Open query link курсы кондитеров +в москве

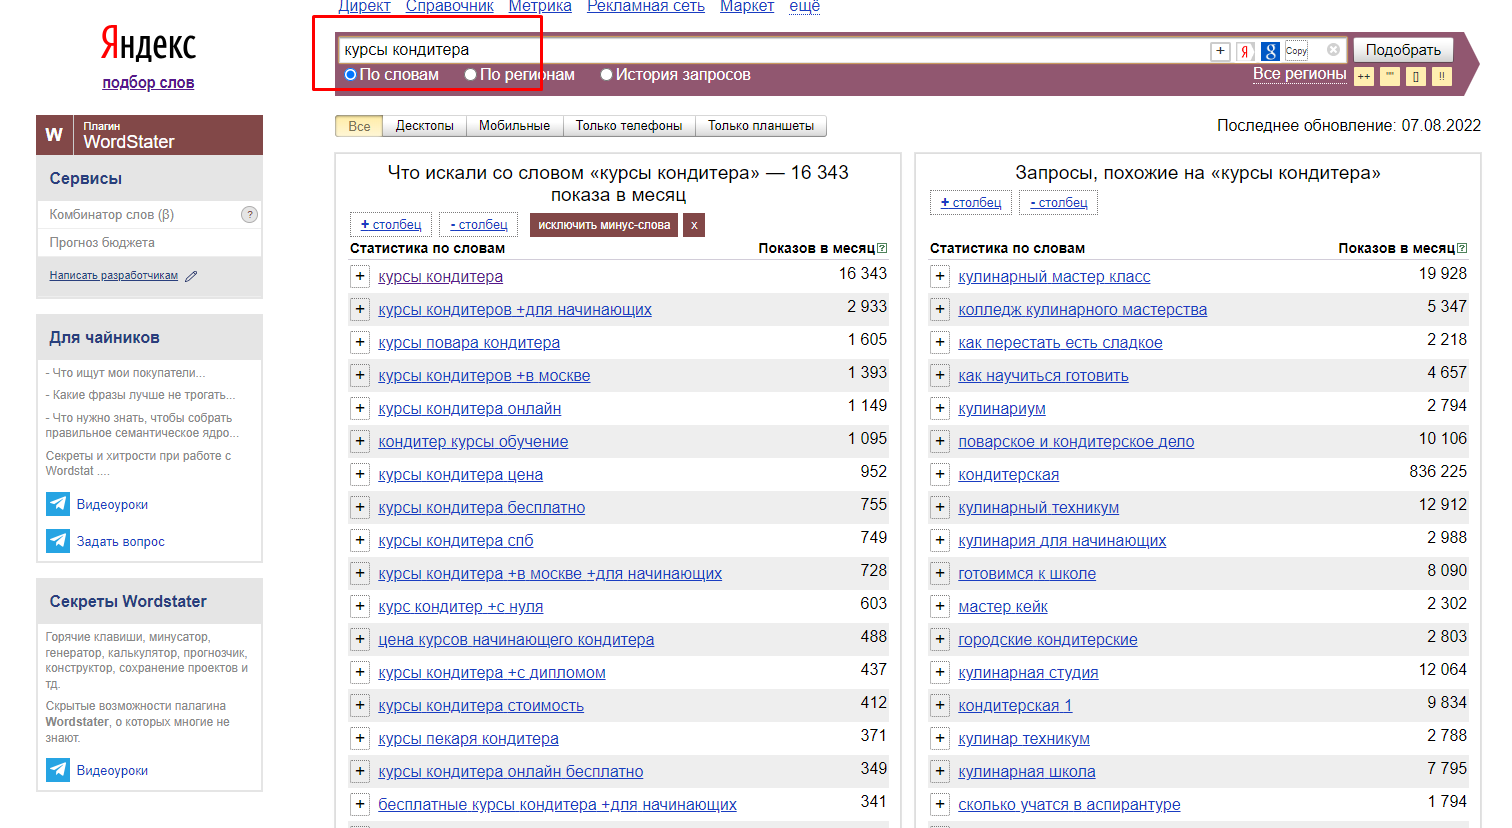484,376
